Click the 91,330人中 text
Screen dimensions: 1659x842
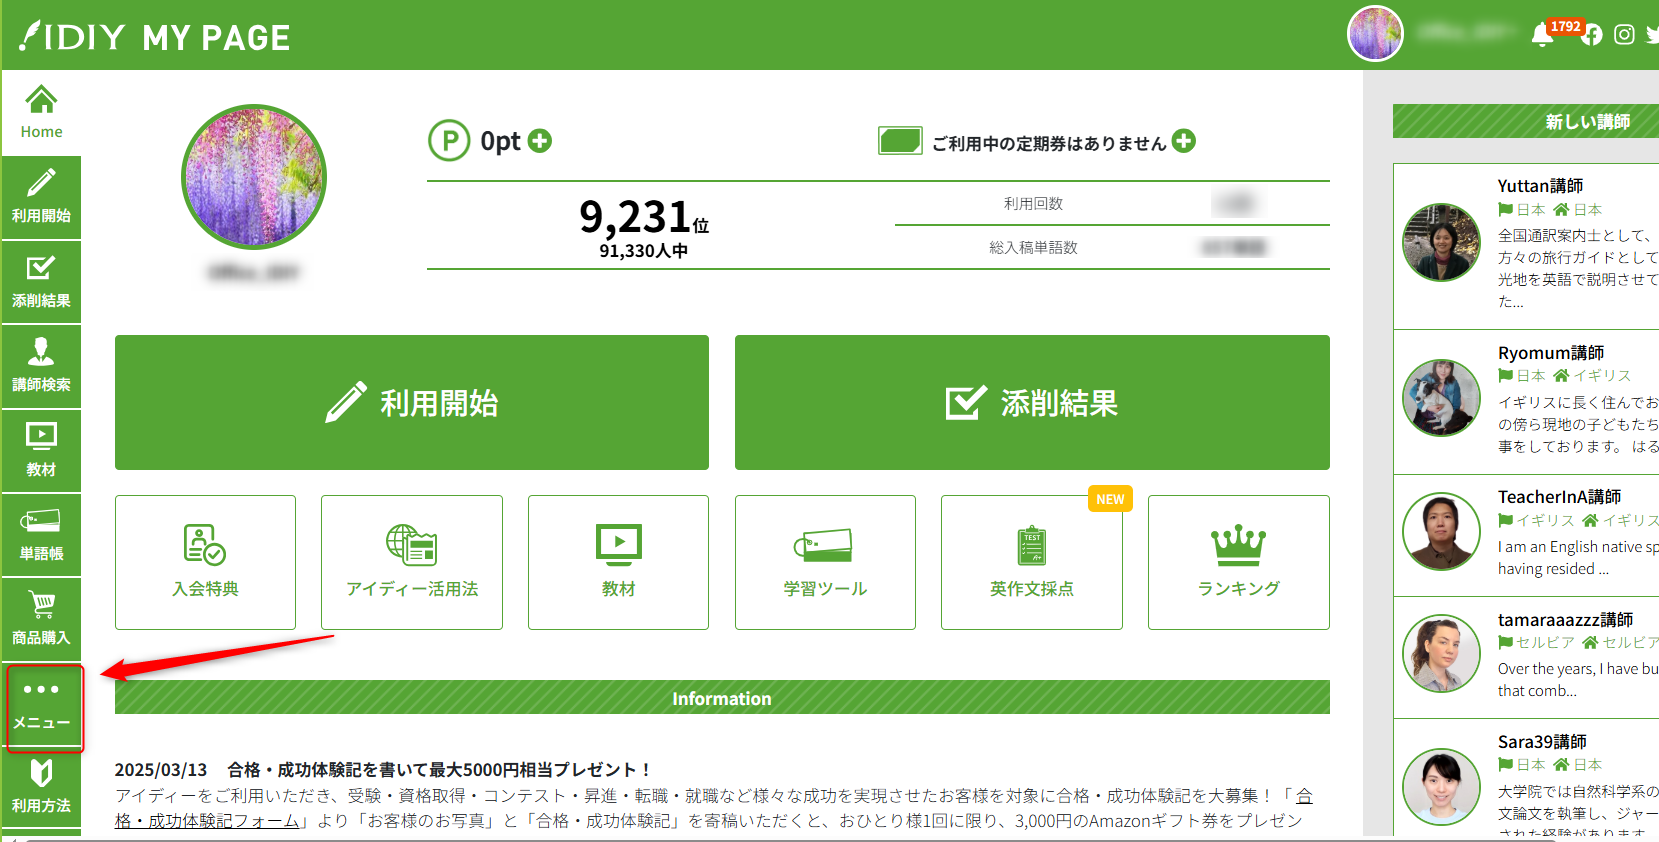point(643,251)
